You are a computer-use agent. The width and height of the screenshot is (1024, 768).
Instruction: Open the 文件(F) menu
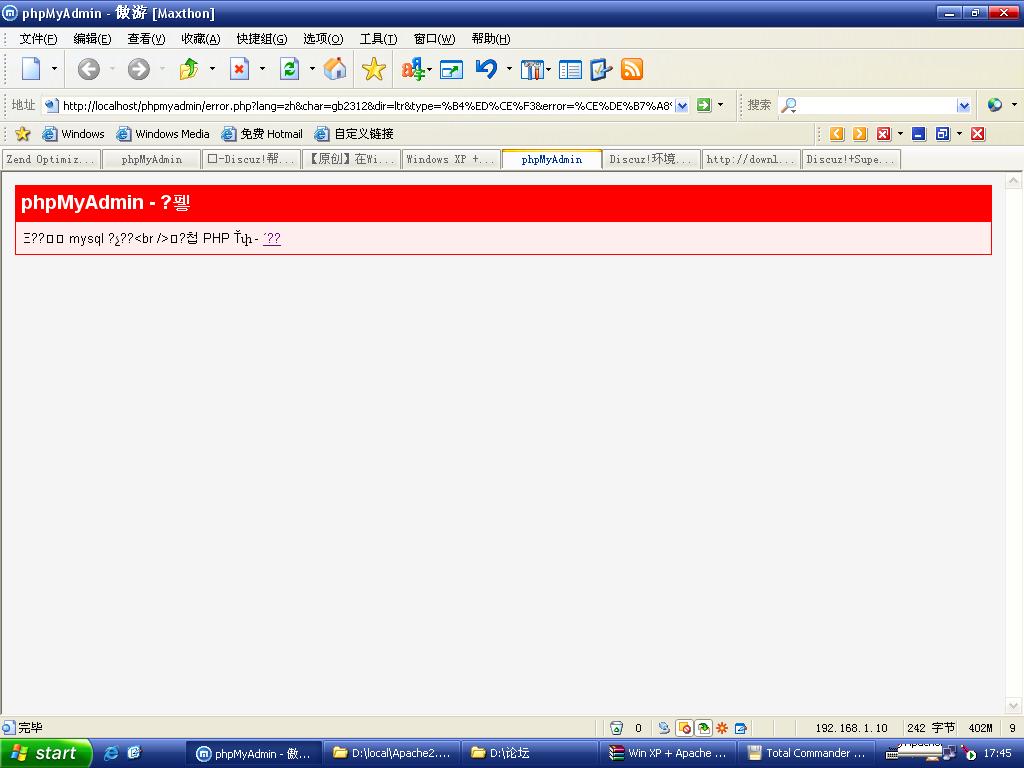(38, 39)
